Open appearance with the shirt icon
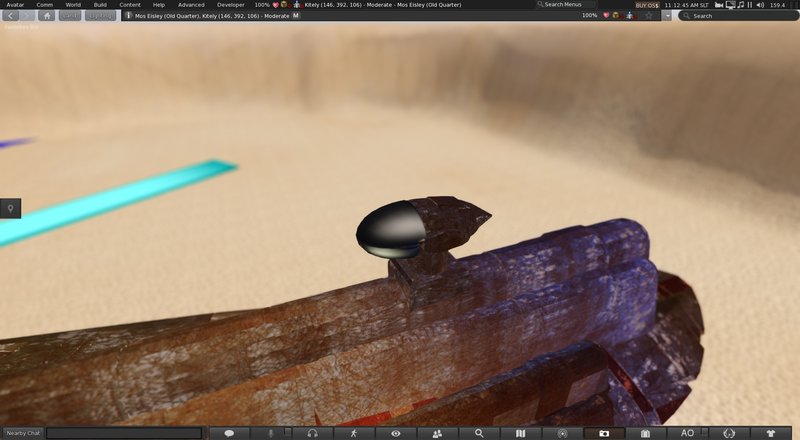 click(x=770, y=433)
